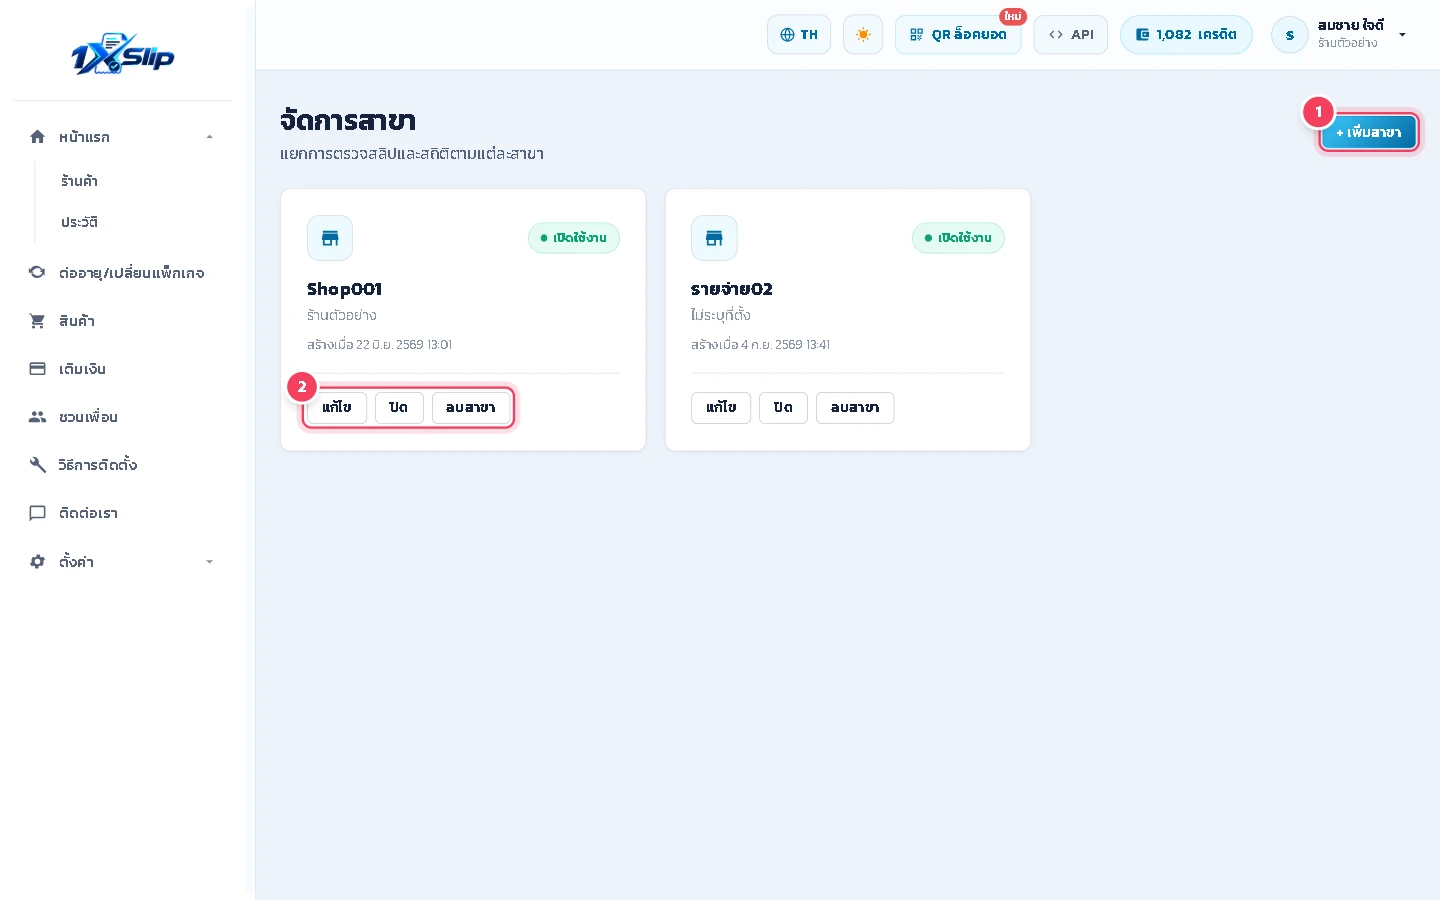The width and height of the screenshot is (1440, 900).
Task: Open the วิธีการติดตั้ง wrench icon
Action: point(37,465)
